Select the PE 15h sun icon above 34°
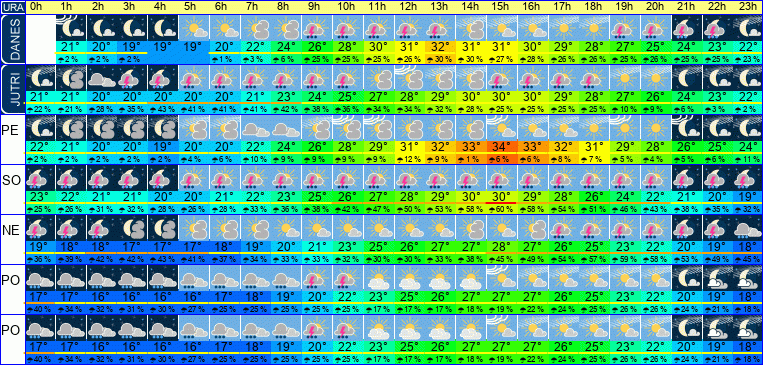The height and width of the screenshot is (365, 763). tap(502, 128)
